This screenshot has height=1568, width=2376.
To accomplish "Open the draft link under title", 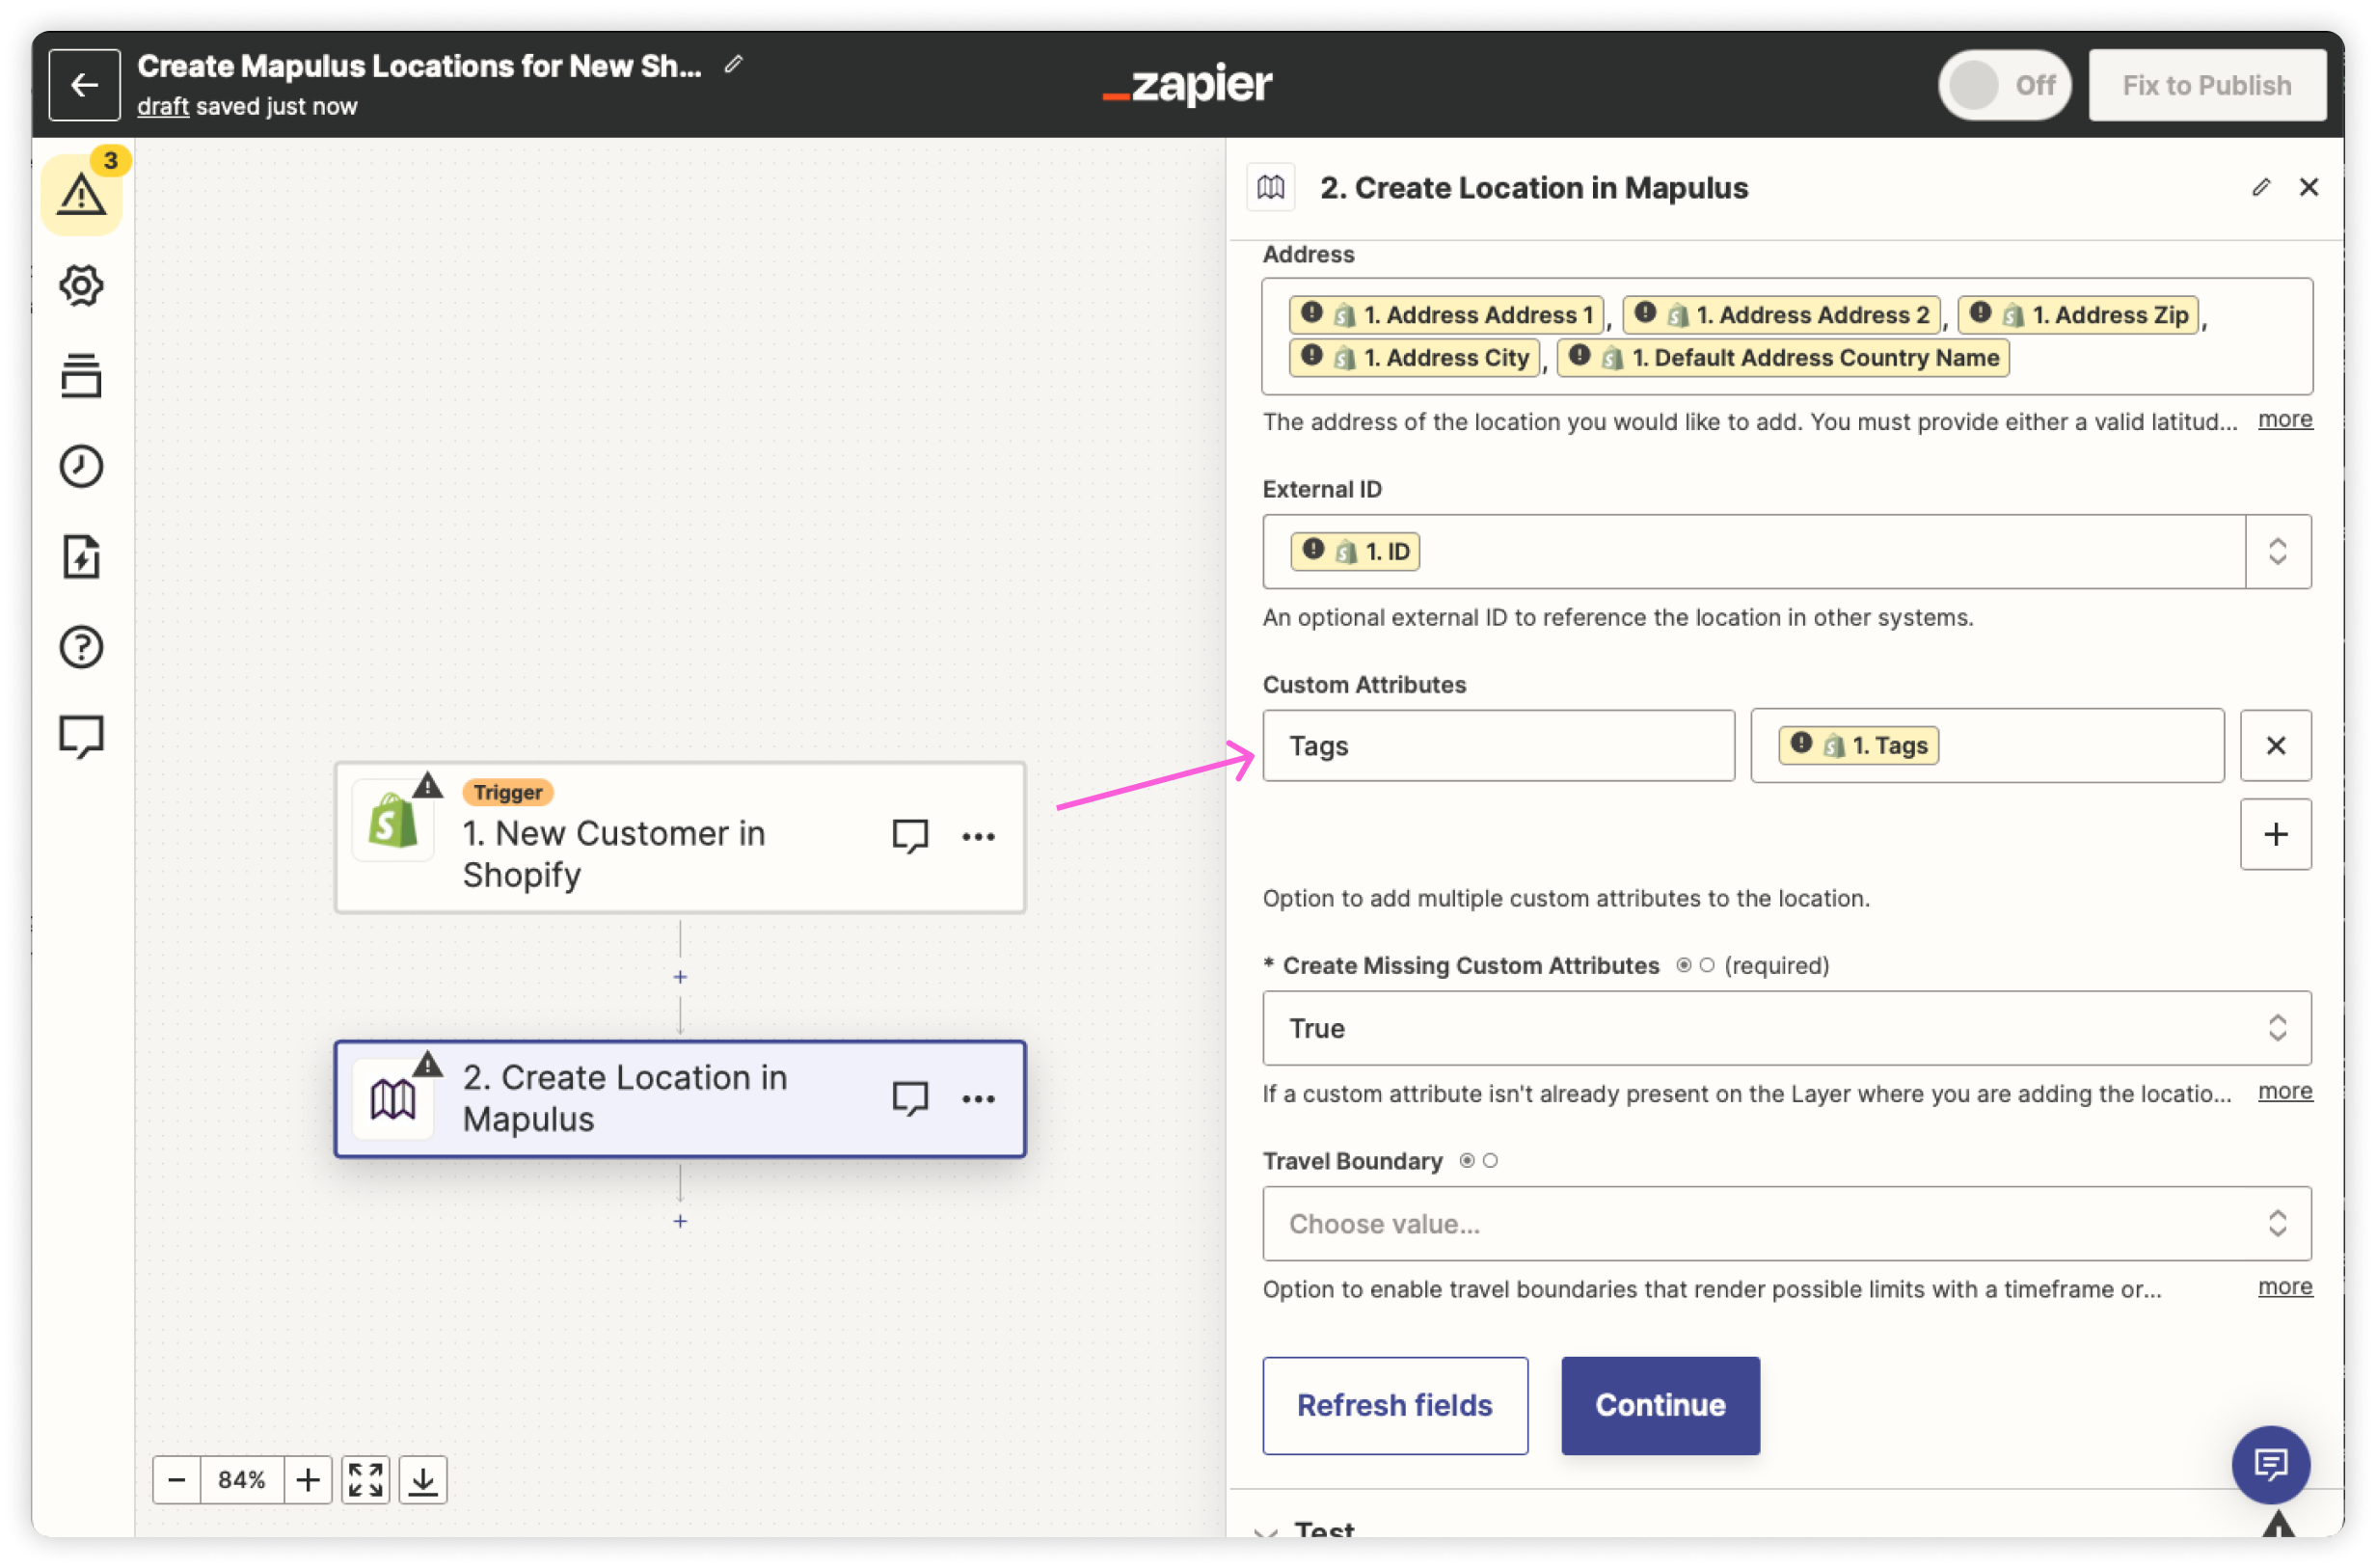I will click(x=163, y=106).
